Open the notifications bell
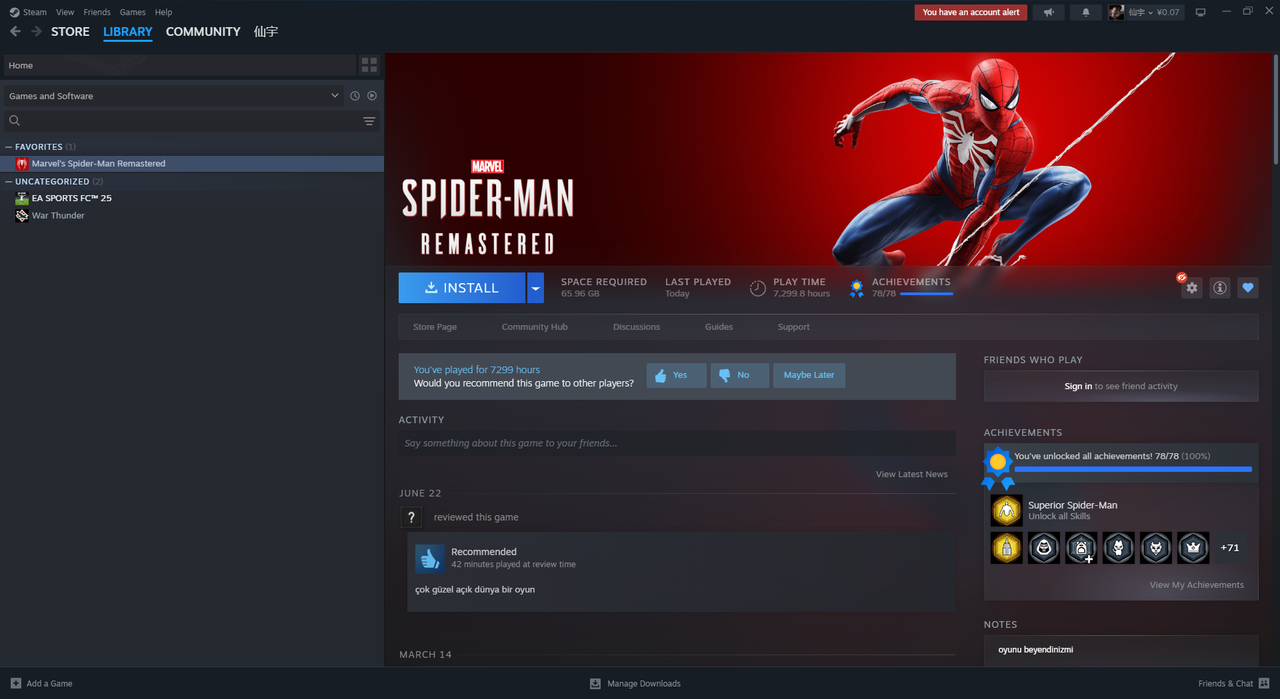The image size is (1280, 699). coord(1086,12)
